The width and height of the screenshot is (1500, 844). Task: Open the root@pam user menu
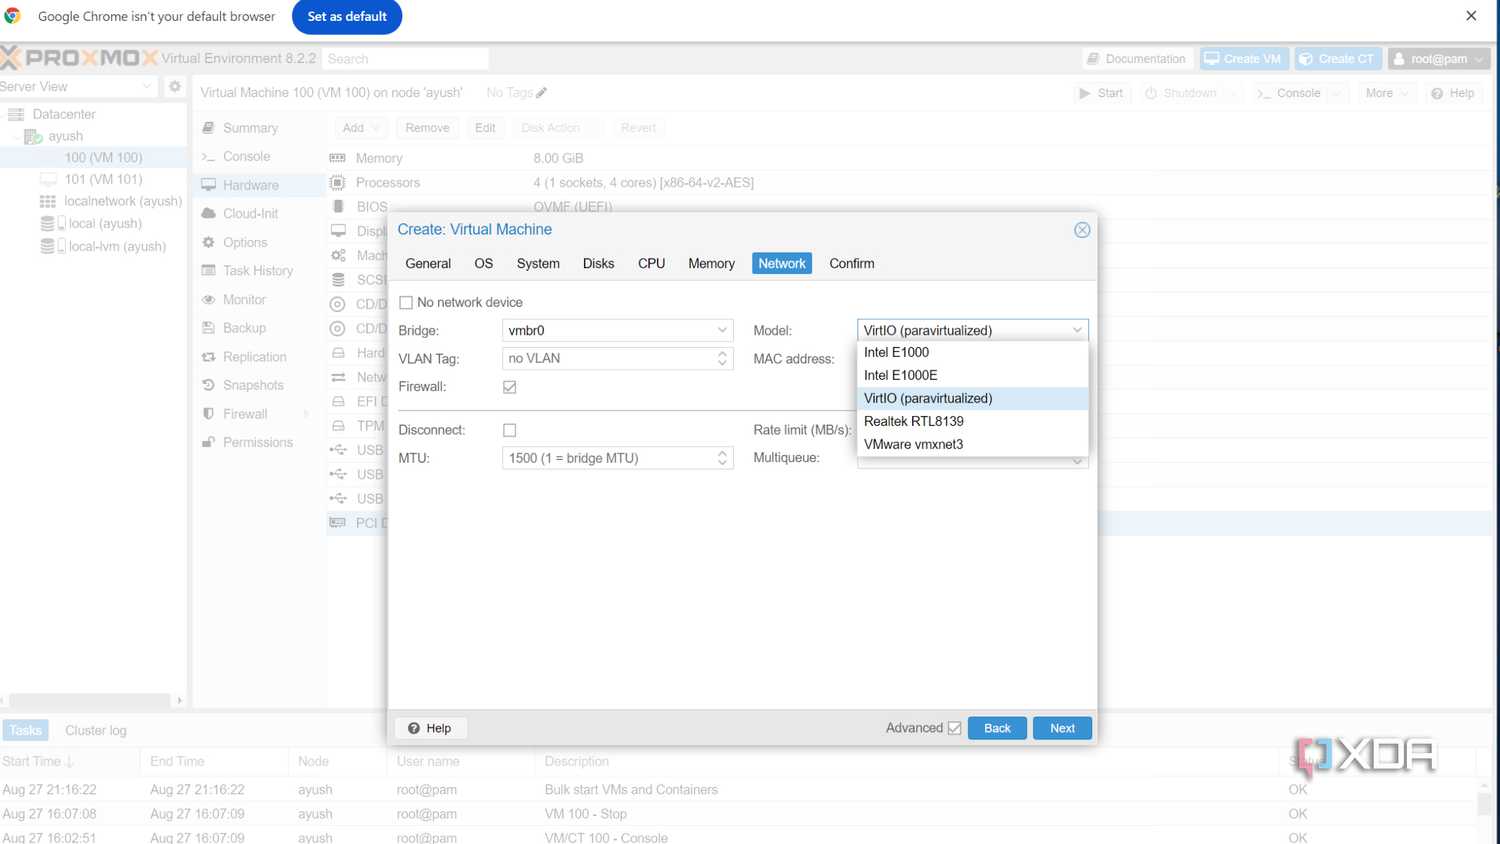coord(1439,59)
